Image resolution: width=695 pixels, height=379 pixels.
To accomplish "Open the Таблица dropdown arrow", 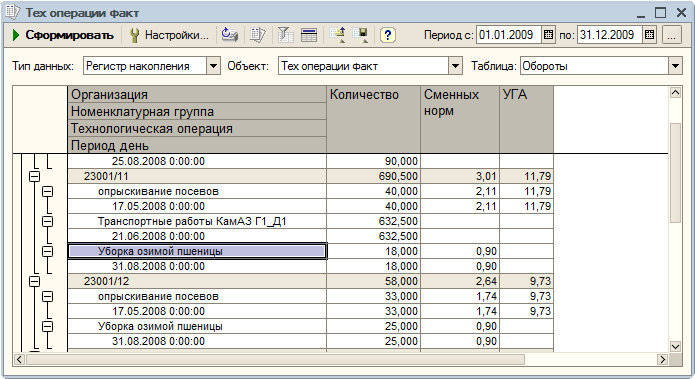I will coord(675,66).
